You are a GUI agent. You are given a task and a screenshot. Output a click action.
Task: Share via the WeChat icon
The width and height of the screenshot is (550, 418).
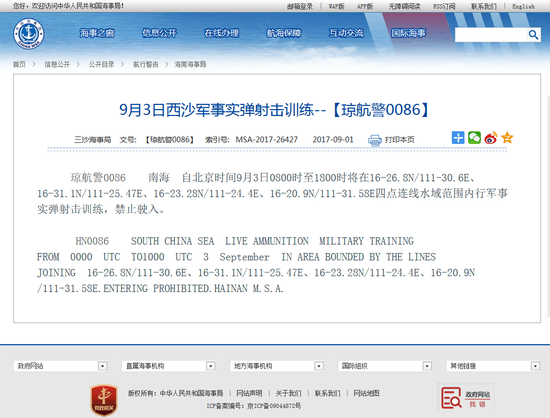pyautogui.click(x=474, y=138)
